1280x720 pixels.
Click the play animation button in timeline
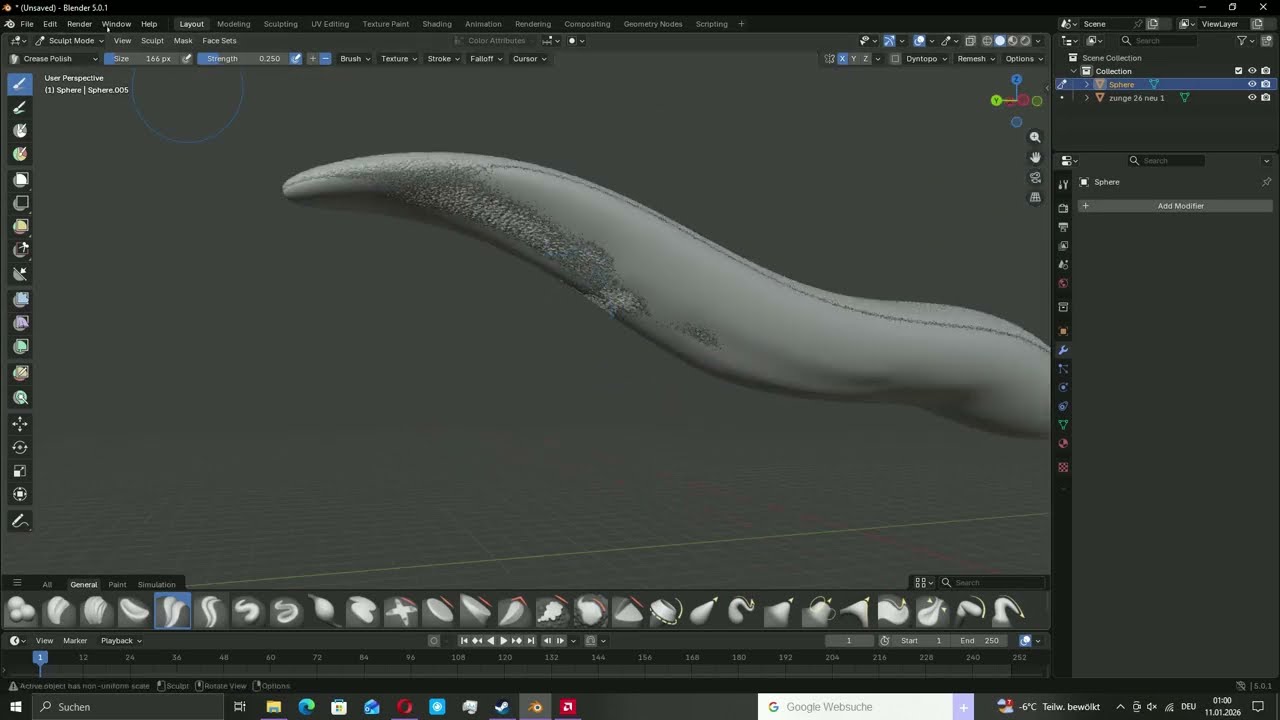[503, 641]
